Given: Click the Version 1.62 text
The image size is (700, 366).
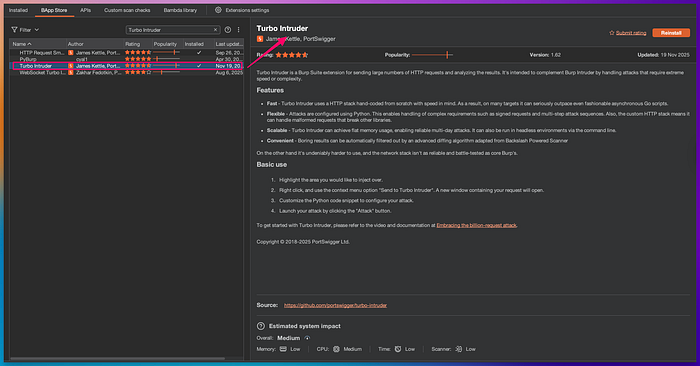Looking at the screenshot, I should pos(545,55).
